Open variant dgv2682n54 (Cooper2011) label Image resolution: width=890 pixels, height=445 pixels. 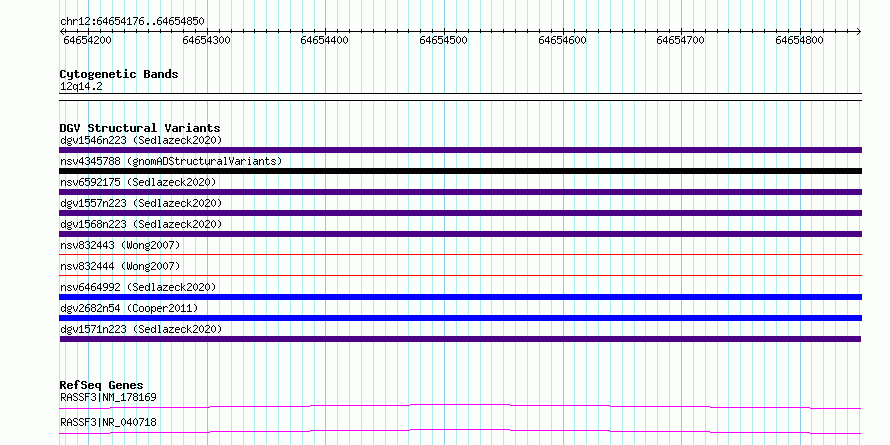[129, 308]
